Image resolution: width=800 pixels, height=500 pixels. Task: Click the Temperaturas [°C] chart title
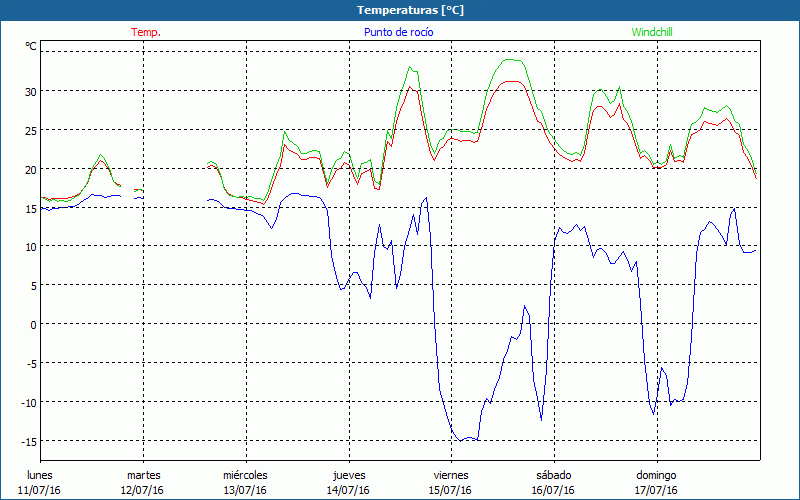[x=410, y=10]
